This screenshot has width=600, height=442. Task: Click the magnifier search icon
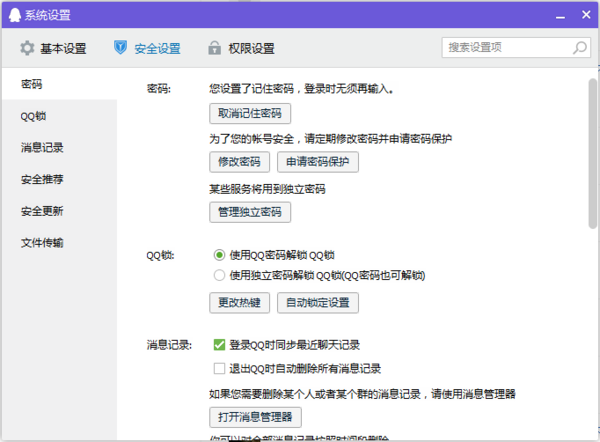click(580, 47)
